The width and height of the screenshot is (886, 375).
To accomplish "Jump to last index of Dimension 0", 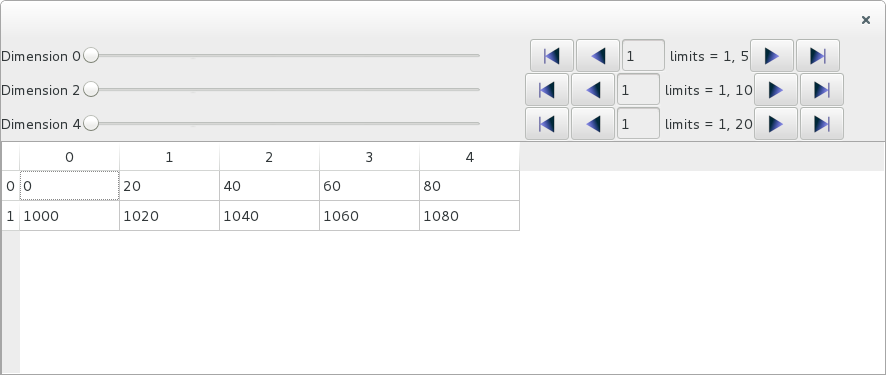I will pyautogui.click(x=818, y=56).
